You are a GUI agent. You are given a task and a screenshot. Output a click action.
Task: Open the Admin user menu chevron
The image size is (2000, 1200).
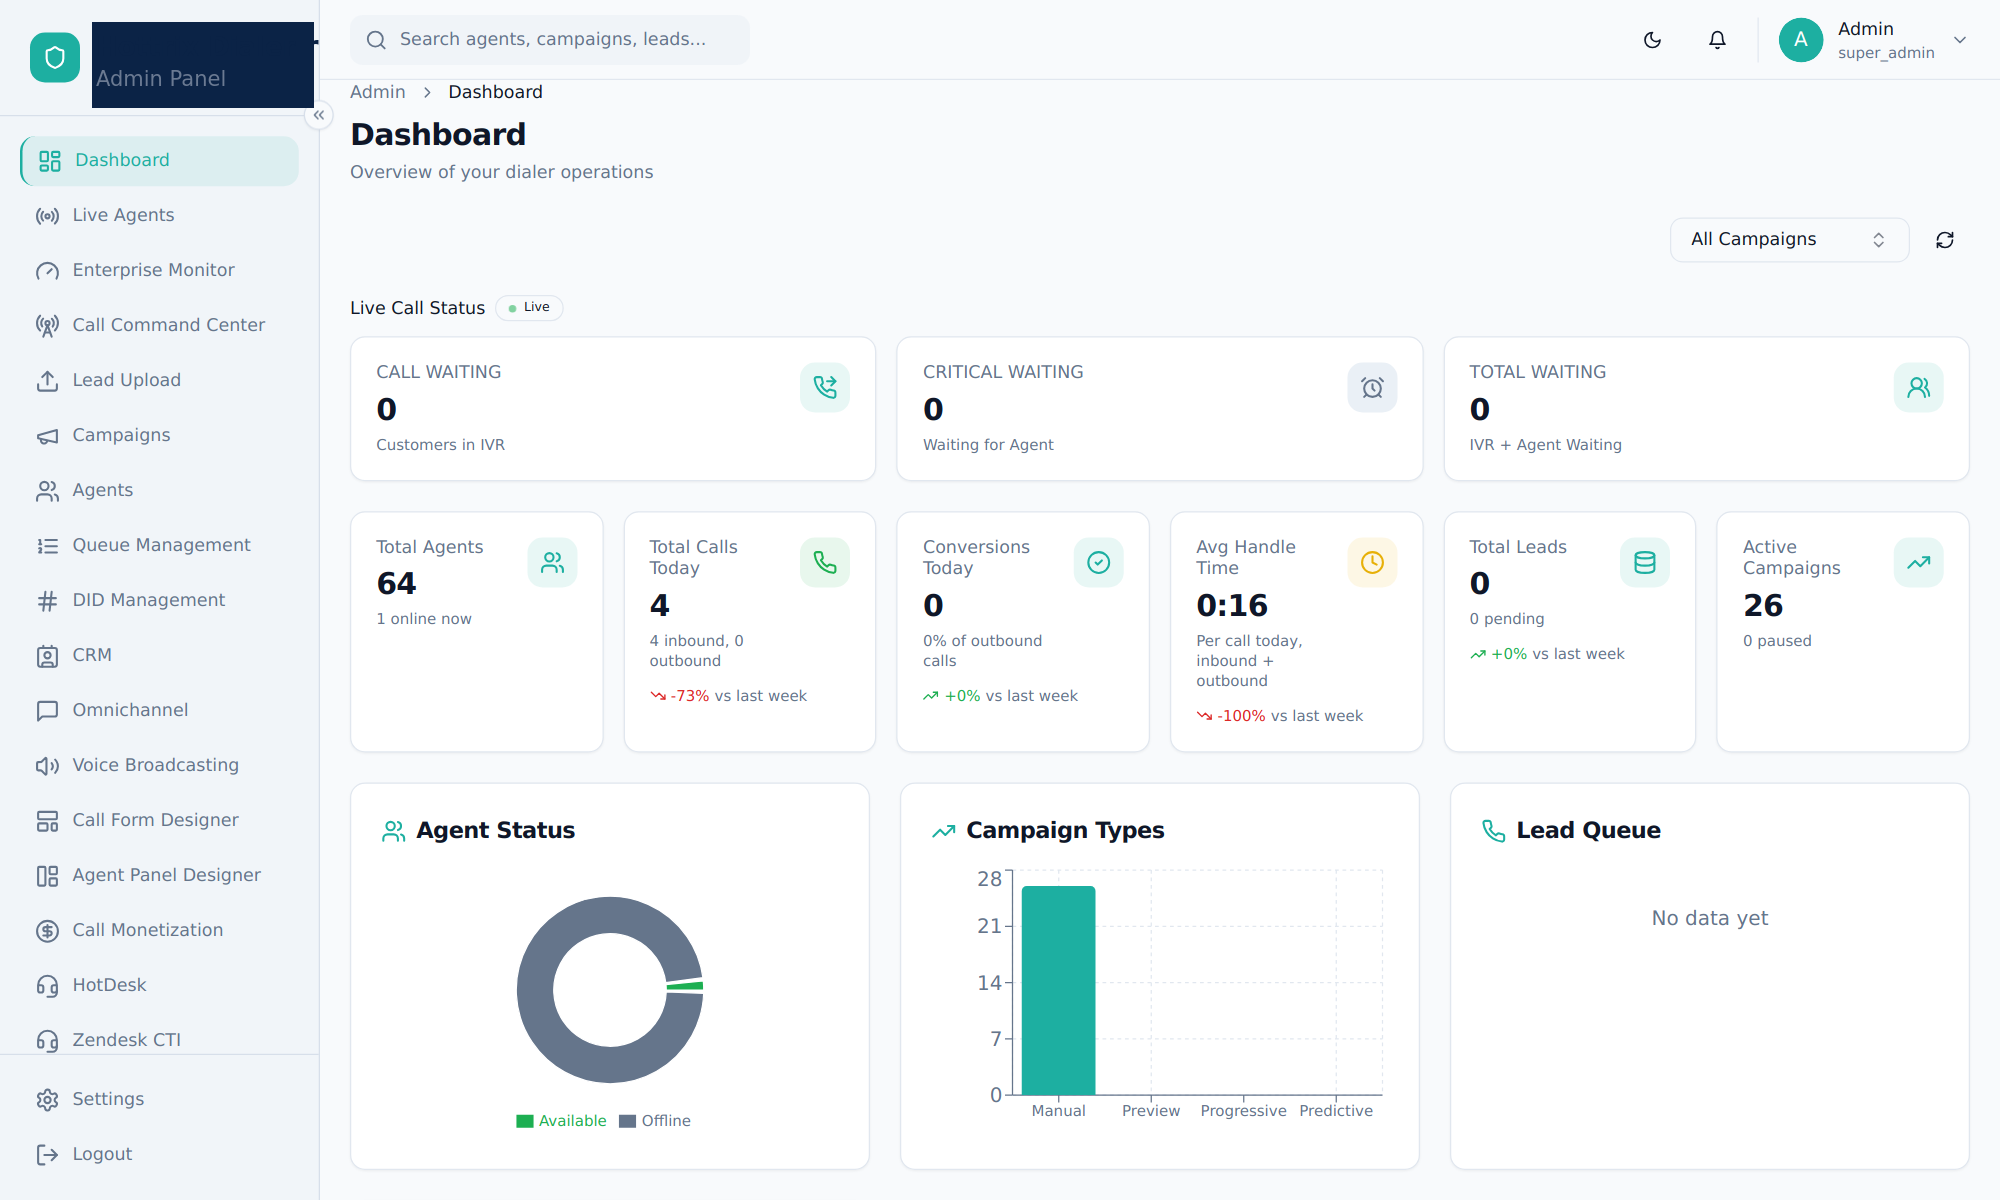tap(1960, 40)
